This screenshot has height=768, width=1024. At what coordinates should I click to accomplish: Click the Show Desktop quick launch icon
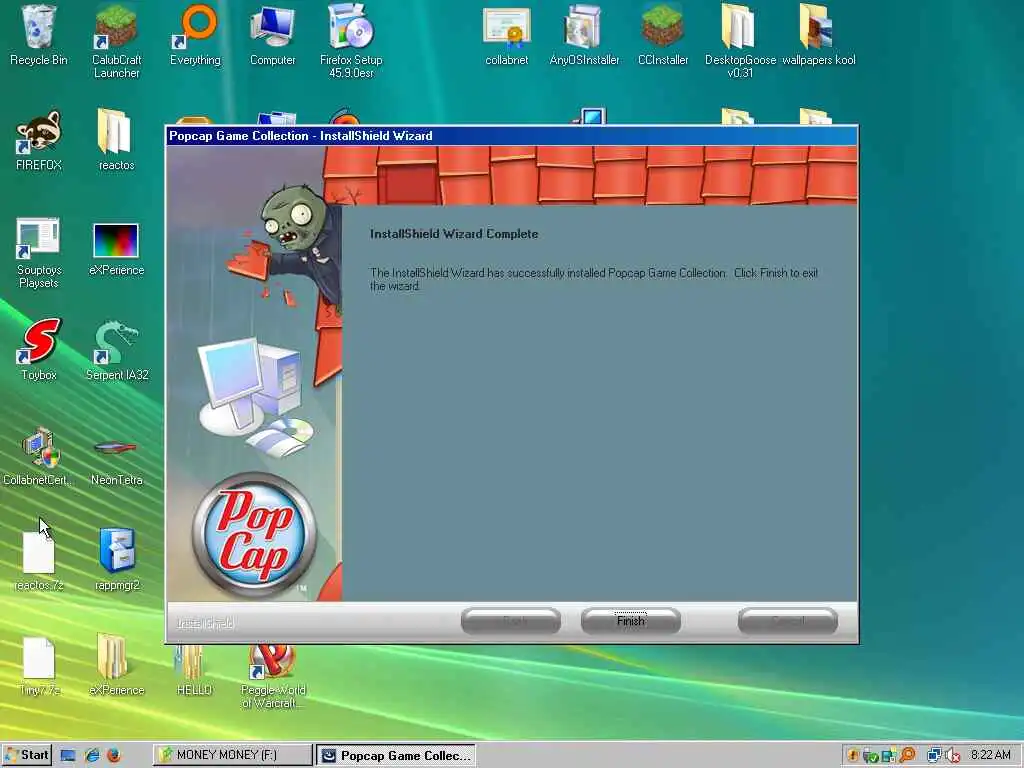pos(68,756)
